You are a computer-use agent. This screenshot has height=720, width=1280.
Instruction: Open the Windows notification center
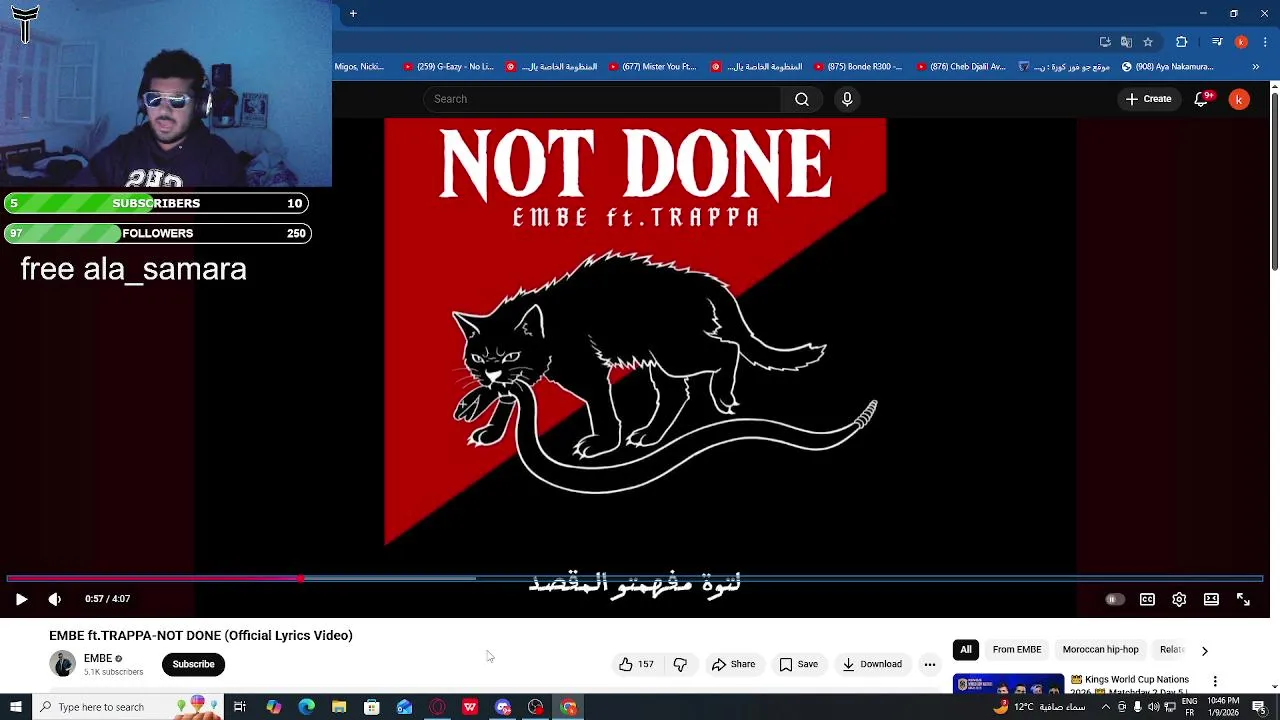tap(1259, 707)
